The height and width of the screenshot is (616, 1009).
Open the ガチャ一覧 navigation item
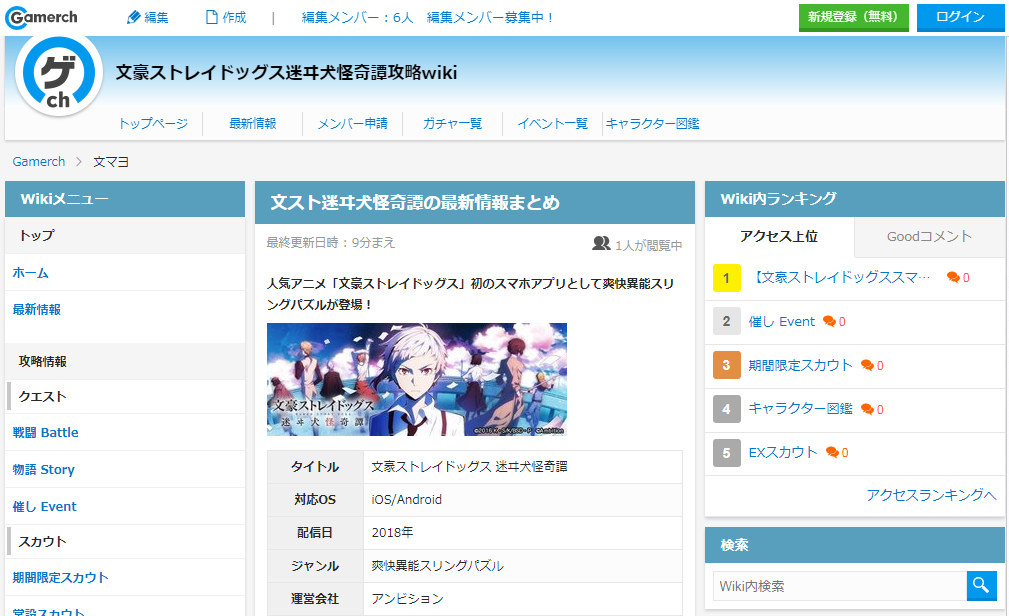click(452, 124)
